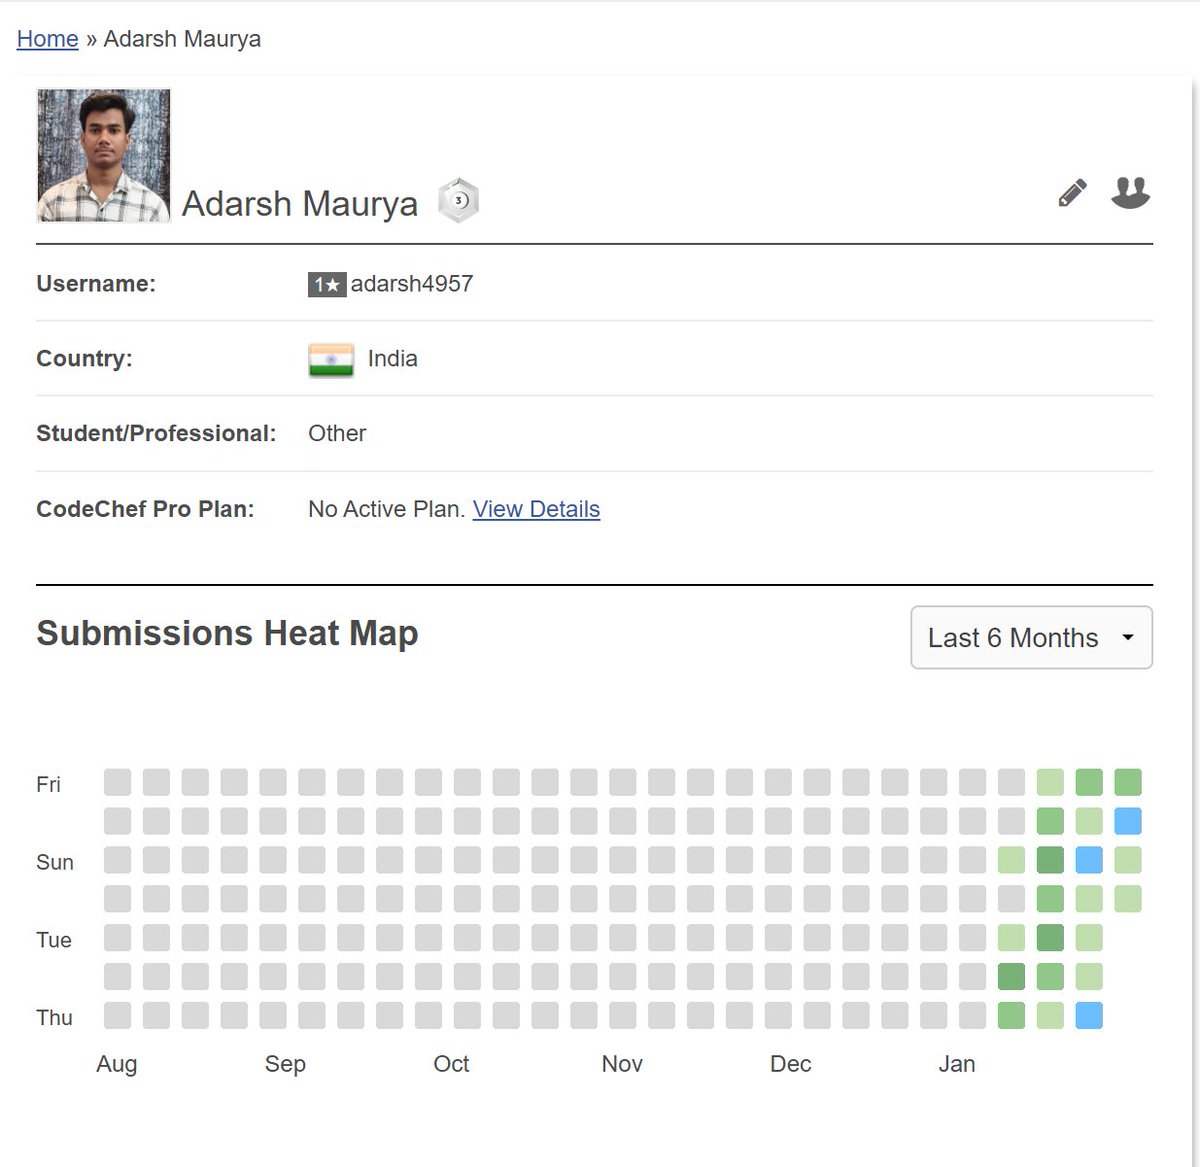Screen dimensions: 1200x1167
Task: Click the country name India
Action: (x=393, y=359)
